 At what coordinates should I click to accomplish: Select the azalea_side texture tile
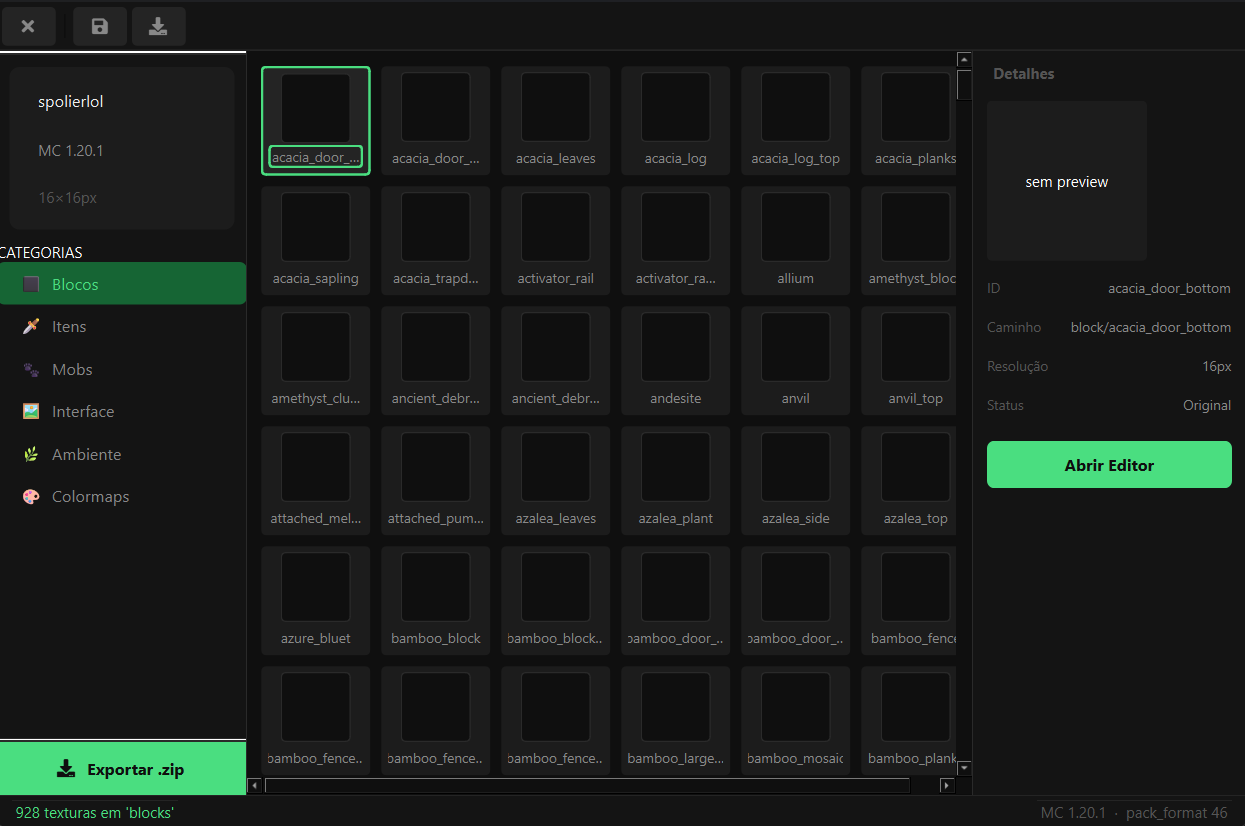tap(796, 481)
